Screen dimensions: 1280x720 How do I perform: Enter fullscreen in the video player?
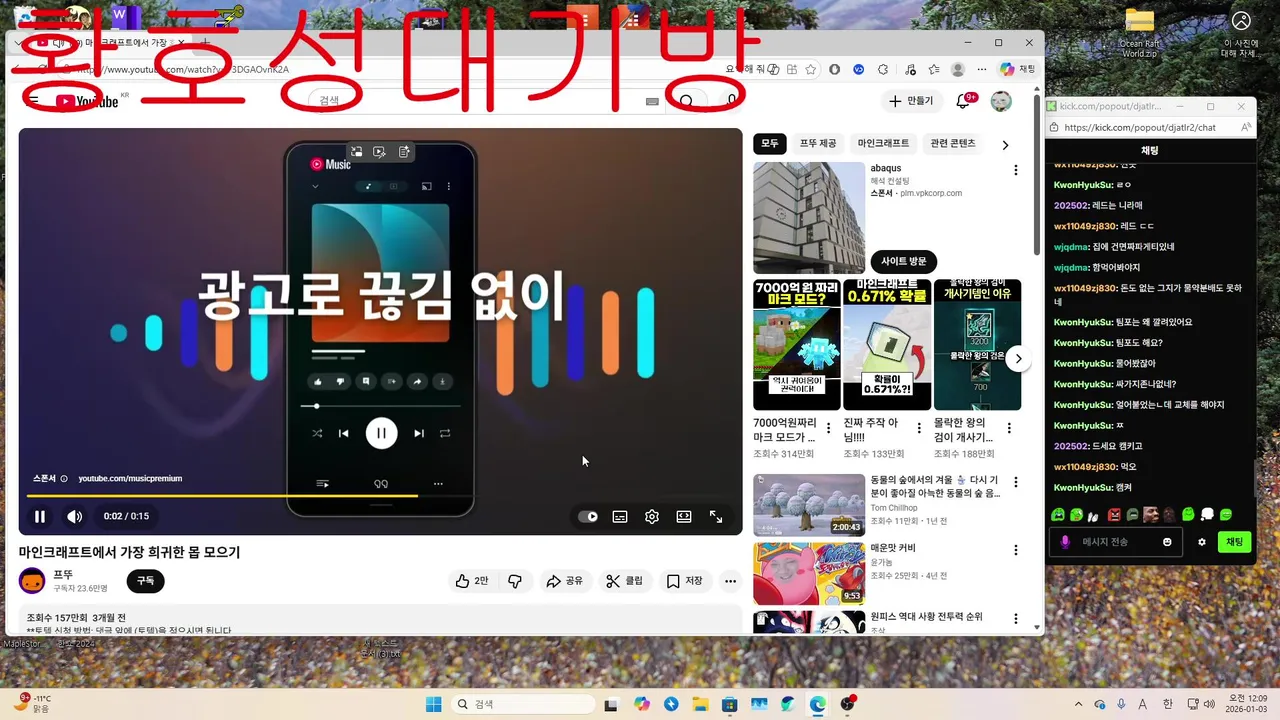click(716, 517)
